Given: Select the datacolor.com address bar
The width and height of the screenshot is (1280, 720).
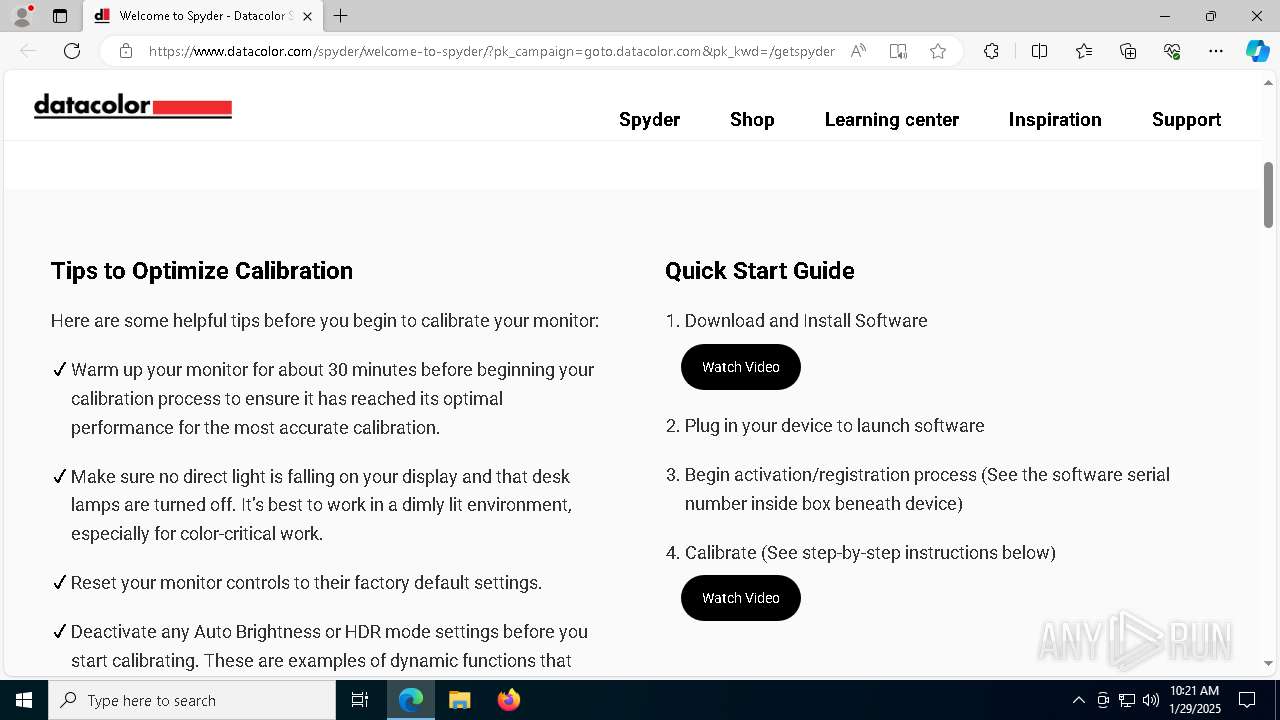Looking at the screenshot, I should pyautogui.click(x=491, y=51).
